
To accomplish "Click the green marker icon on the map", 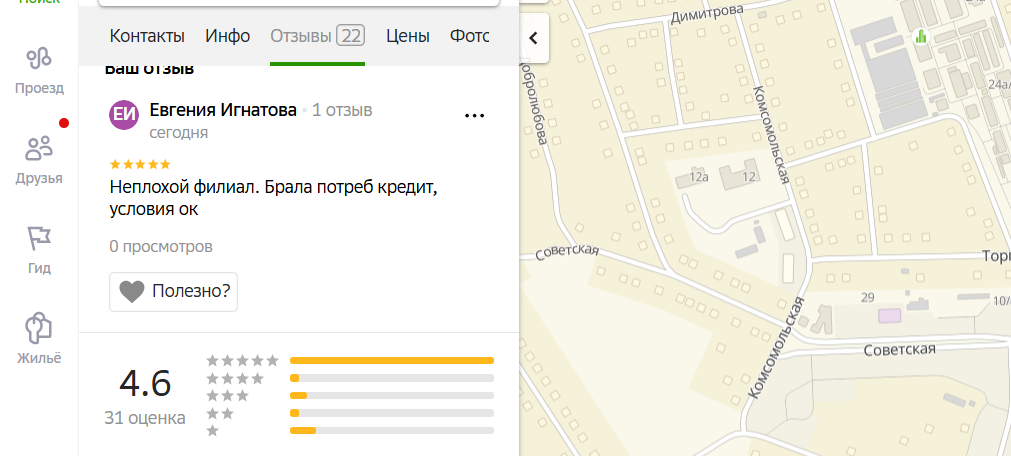I will (x=921, y=37).
